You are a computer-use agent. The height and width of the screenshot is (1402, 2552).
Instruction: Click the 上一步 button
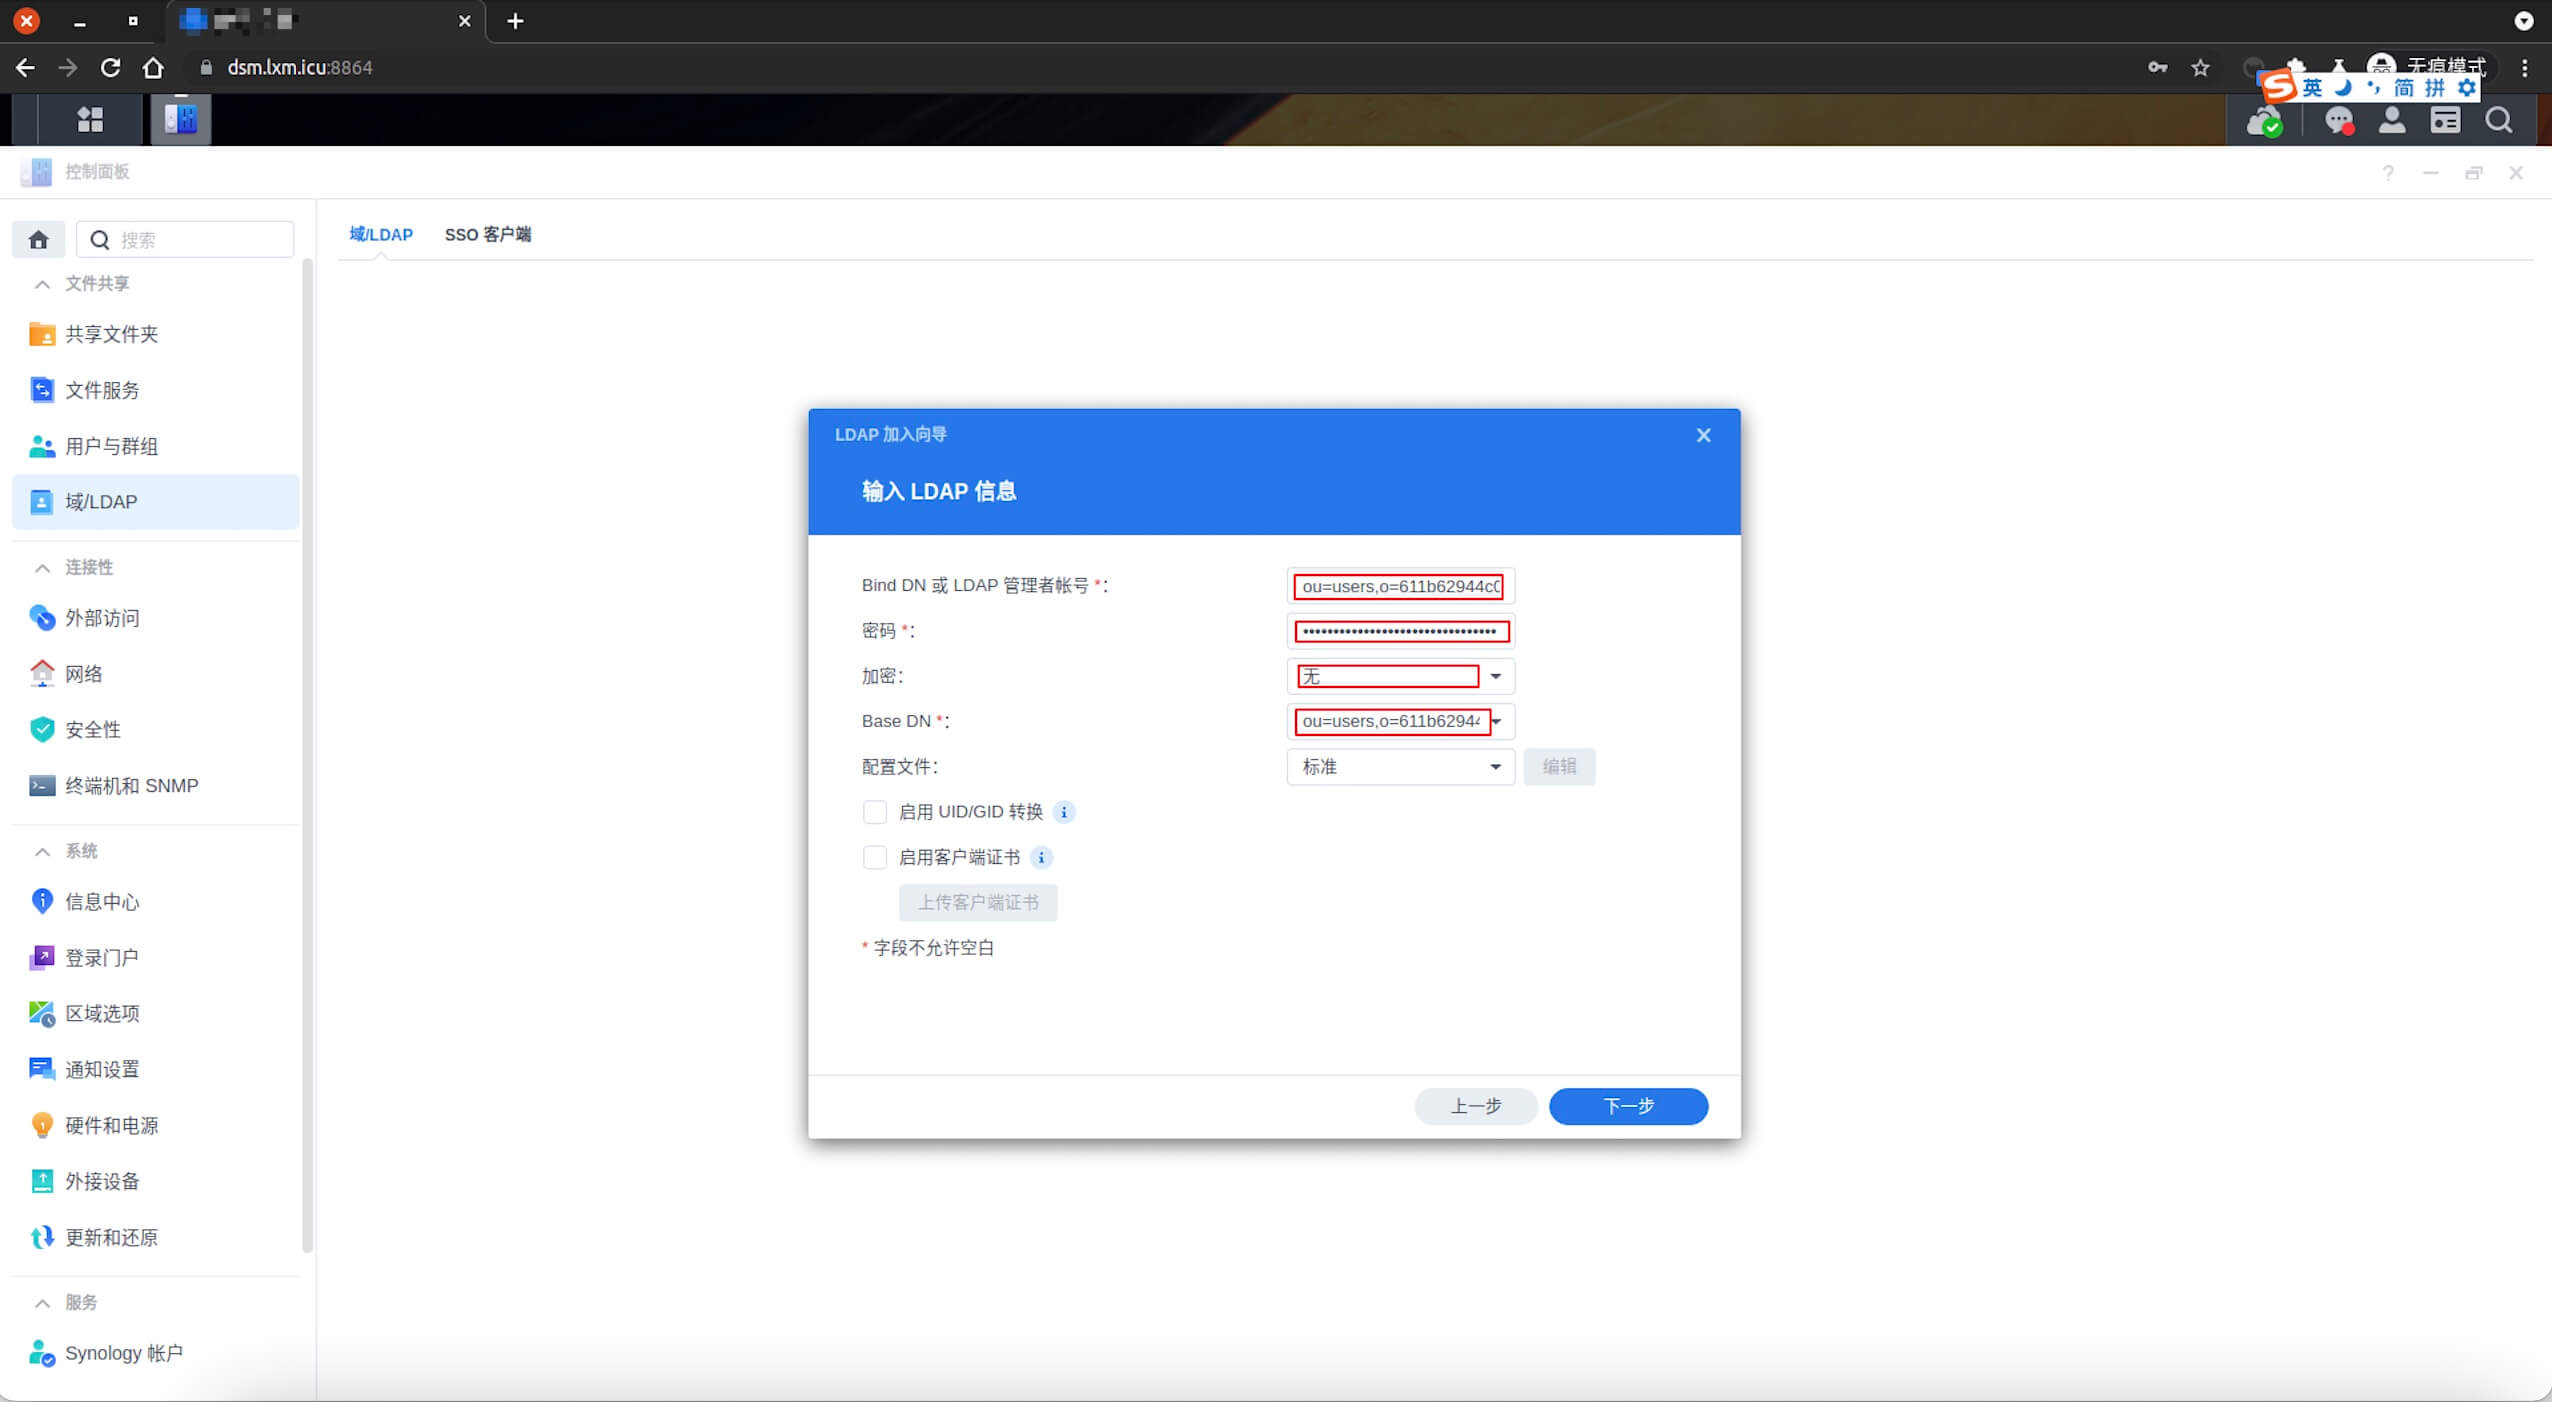[x=1476, y=1106]
